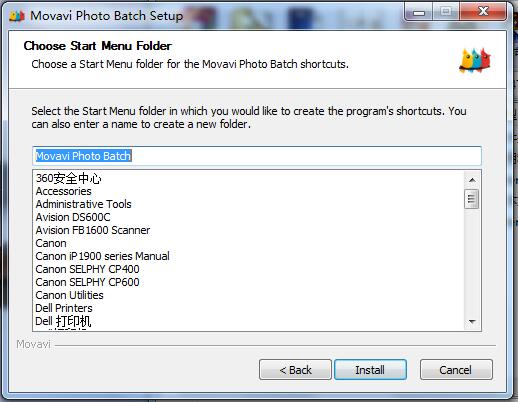Screen dimensions: 518x402
Task: Click the scrollbar up arrow
Action: [472, 180]
